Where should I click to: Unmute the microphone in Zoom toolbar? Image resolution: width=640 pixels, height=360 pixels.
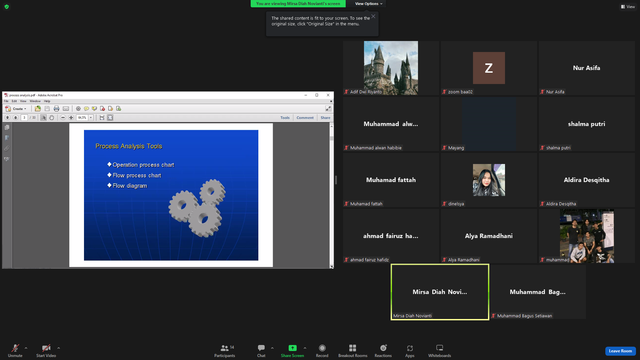click(15, 350)
